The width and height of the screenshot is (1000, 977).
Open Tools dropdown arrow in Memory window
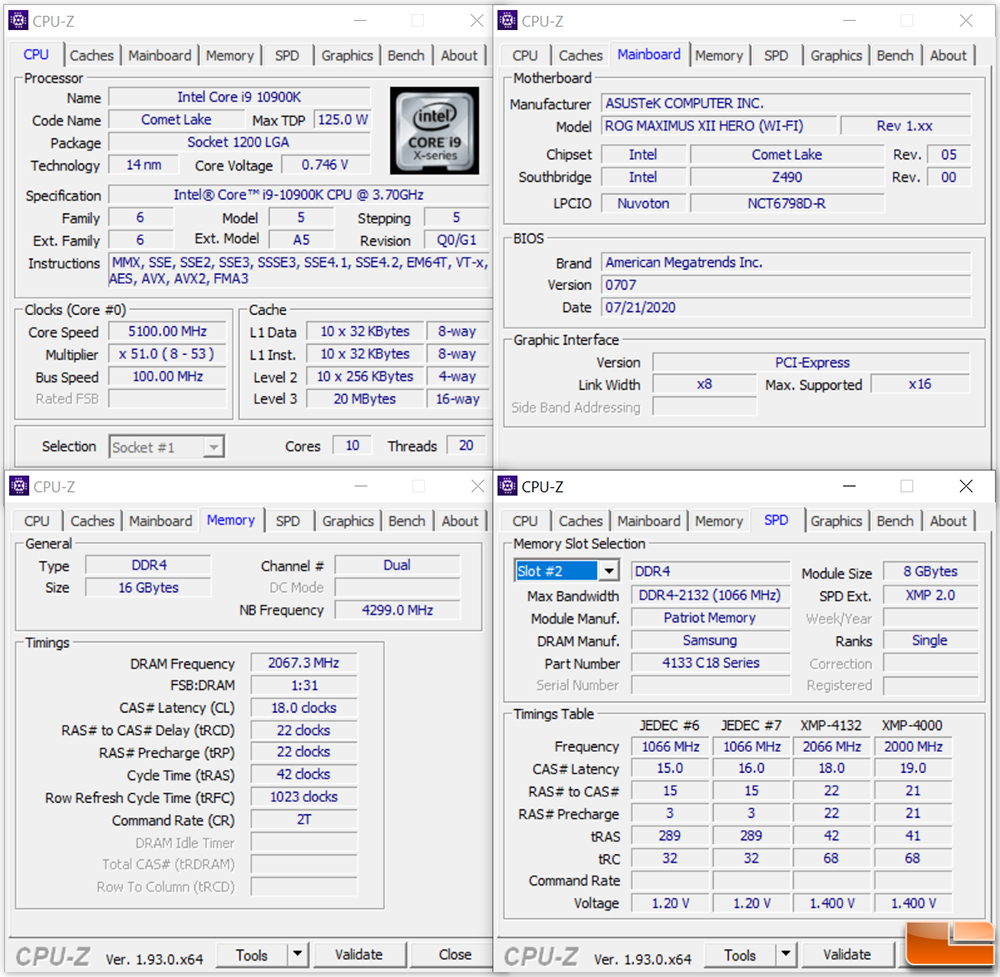click(297, 954)
